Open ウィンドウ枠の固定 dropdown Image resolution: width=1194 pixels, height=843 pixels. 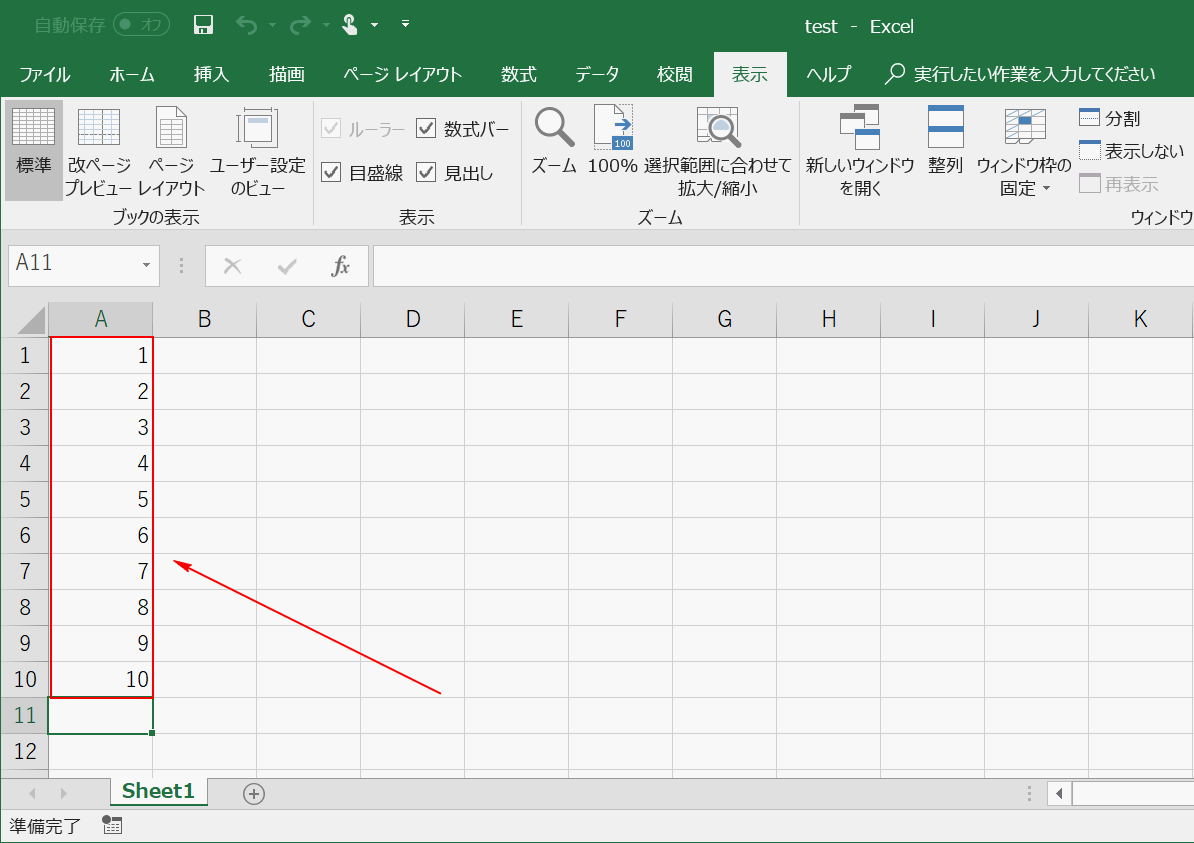click(x=1024, y=151)
